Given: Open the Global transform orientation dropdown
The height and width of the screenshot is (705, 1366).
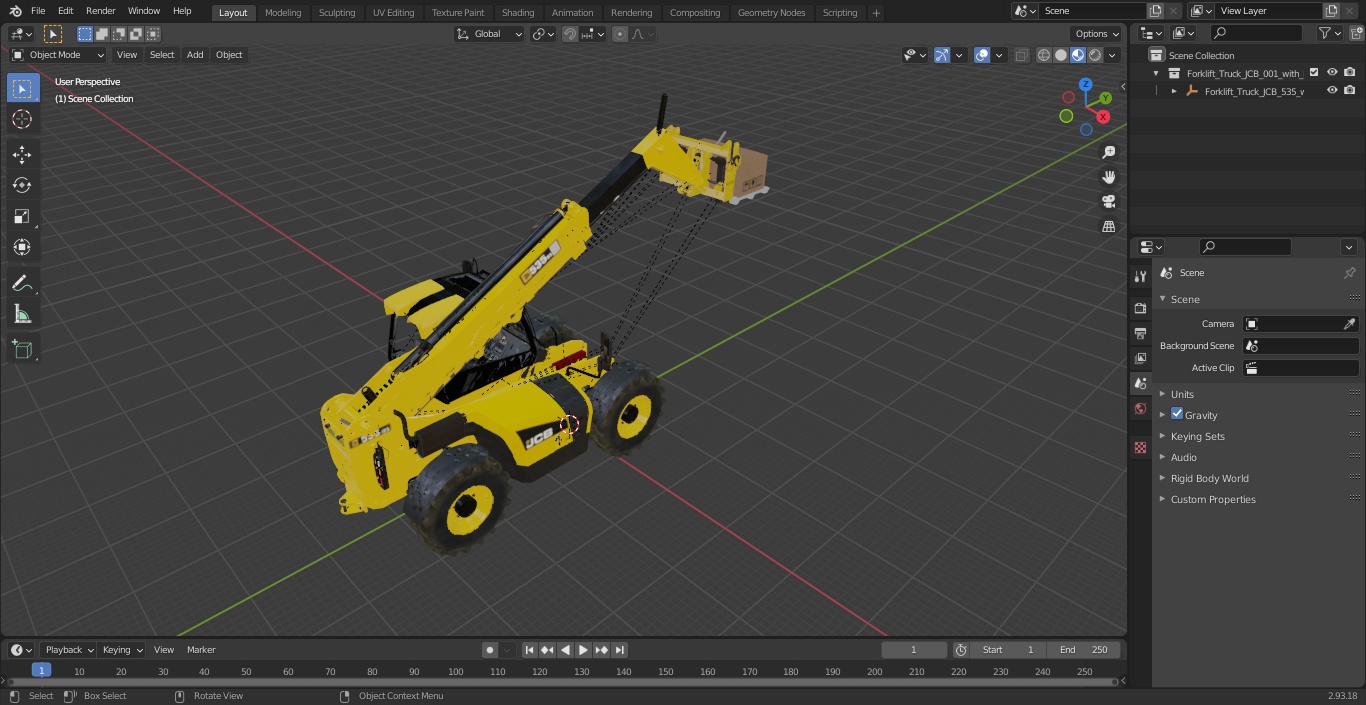Looking at the screenshot, I should tap(489, 34).
